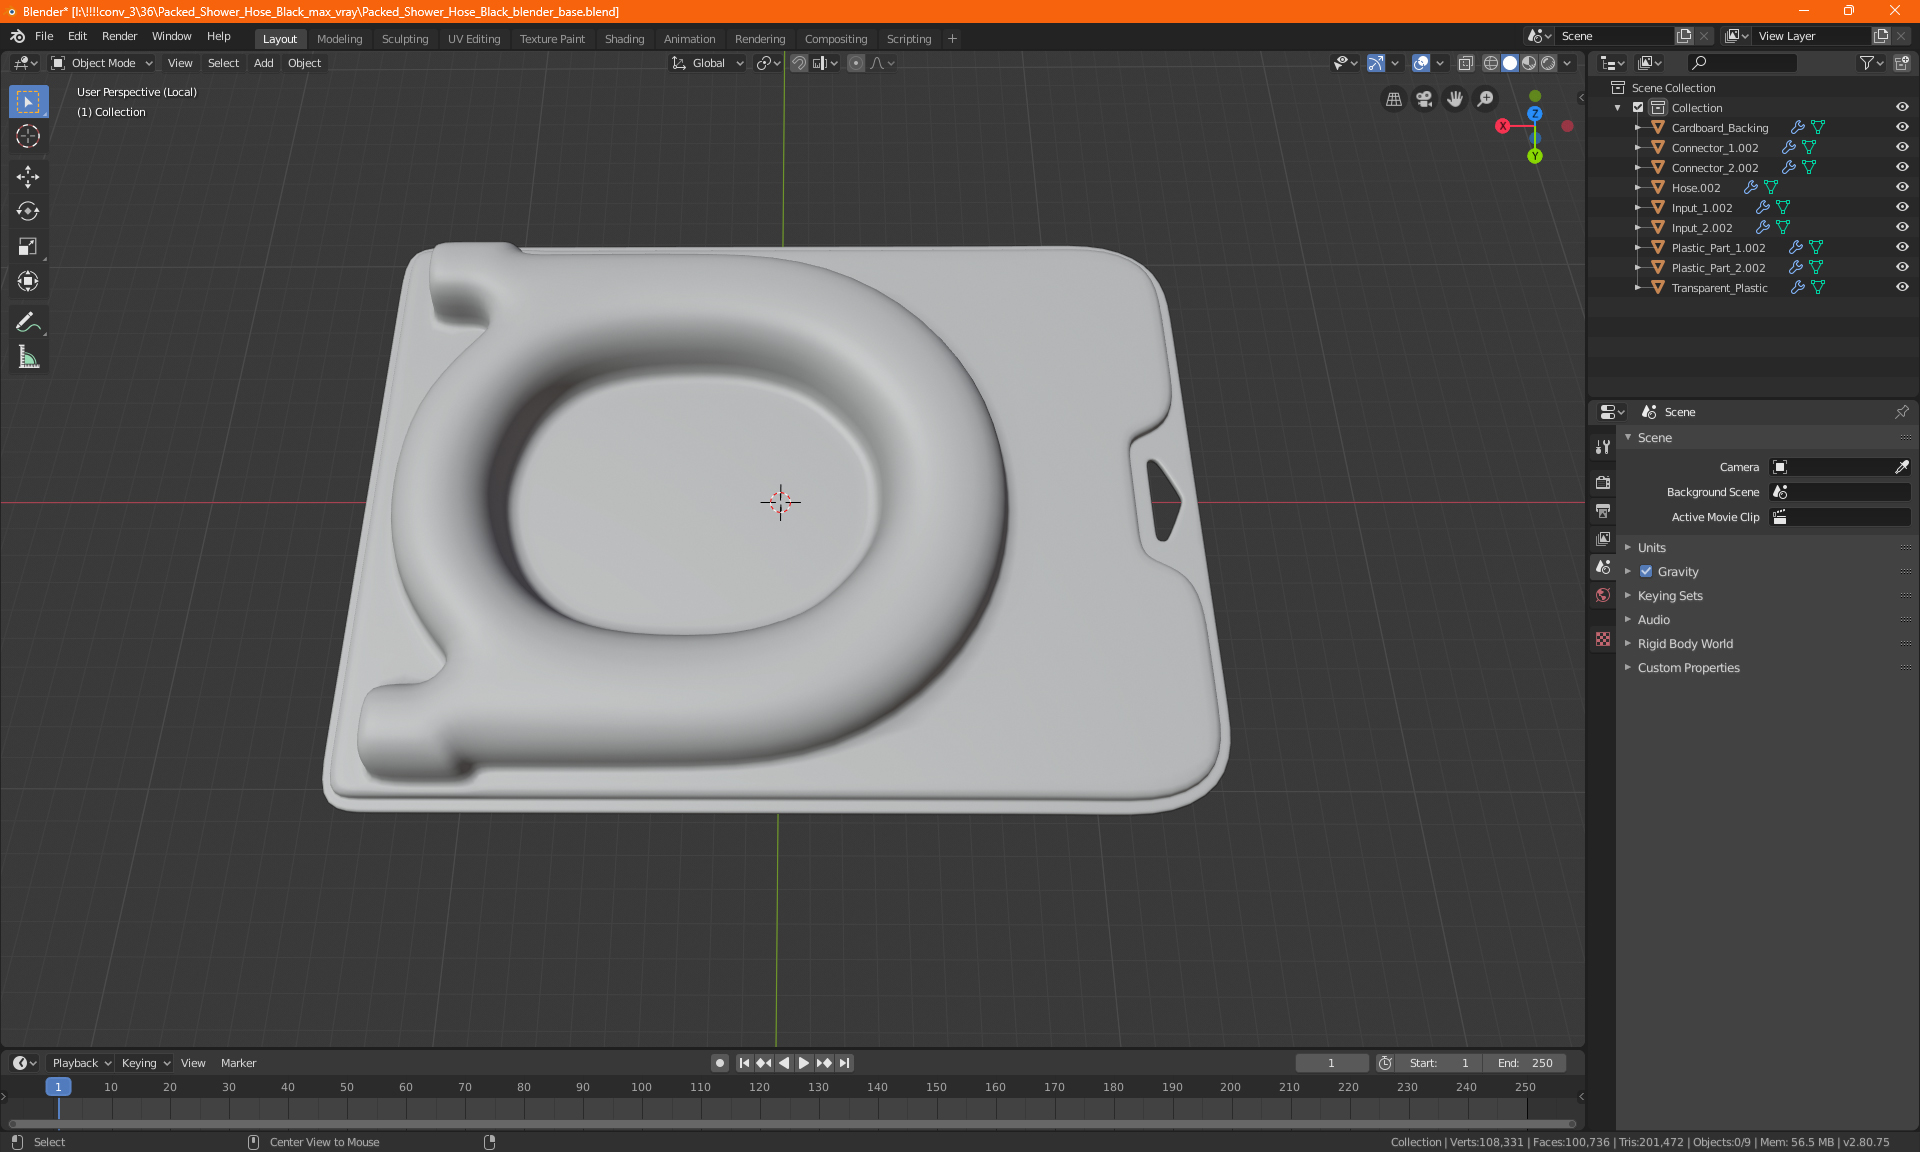
Task: Click the Start frame field
Action: coord(1439,1063)
